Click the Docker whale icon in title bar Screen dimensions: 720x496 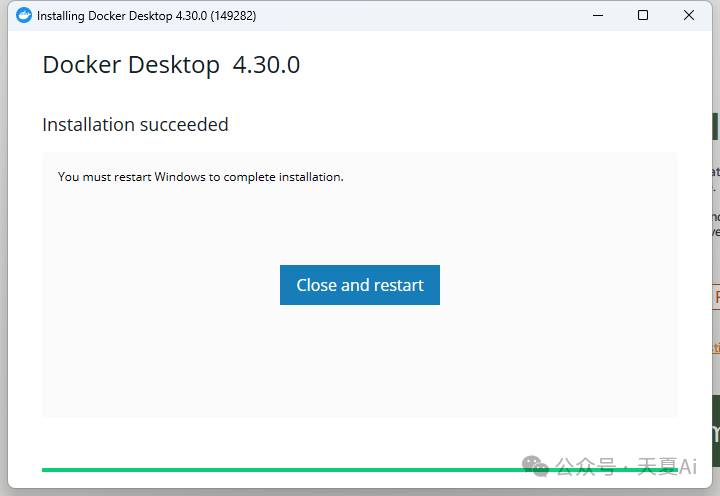point(23,15)
